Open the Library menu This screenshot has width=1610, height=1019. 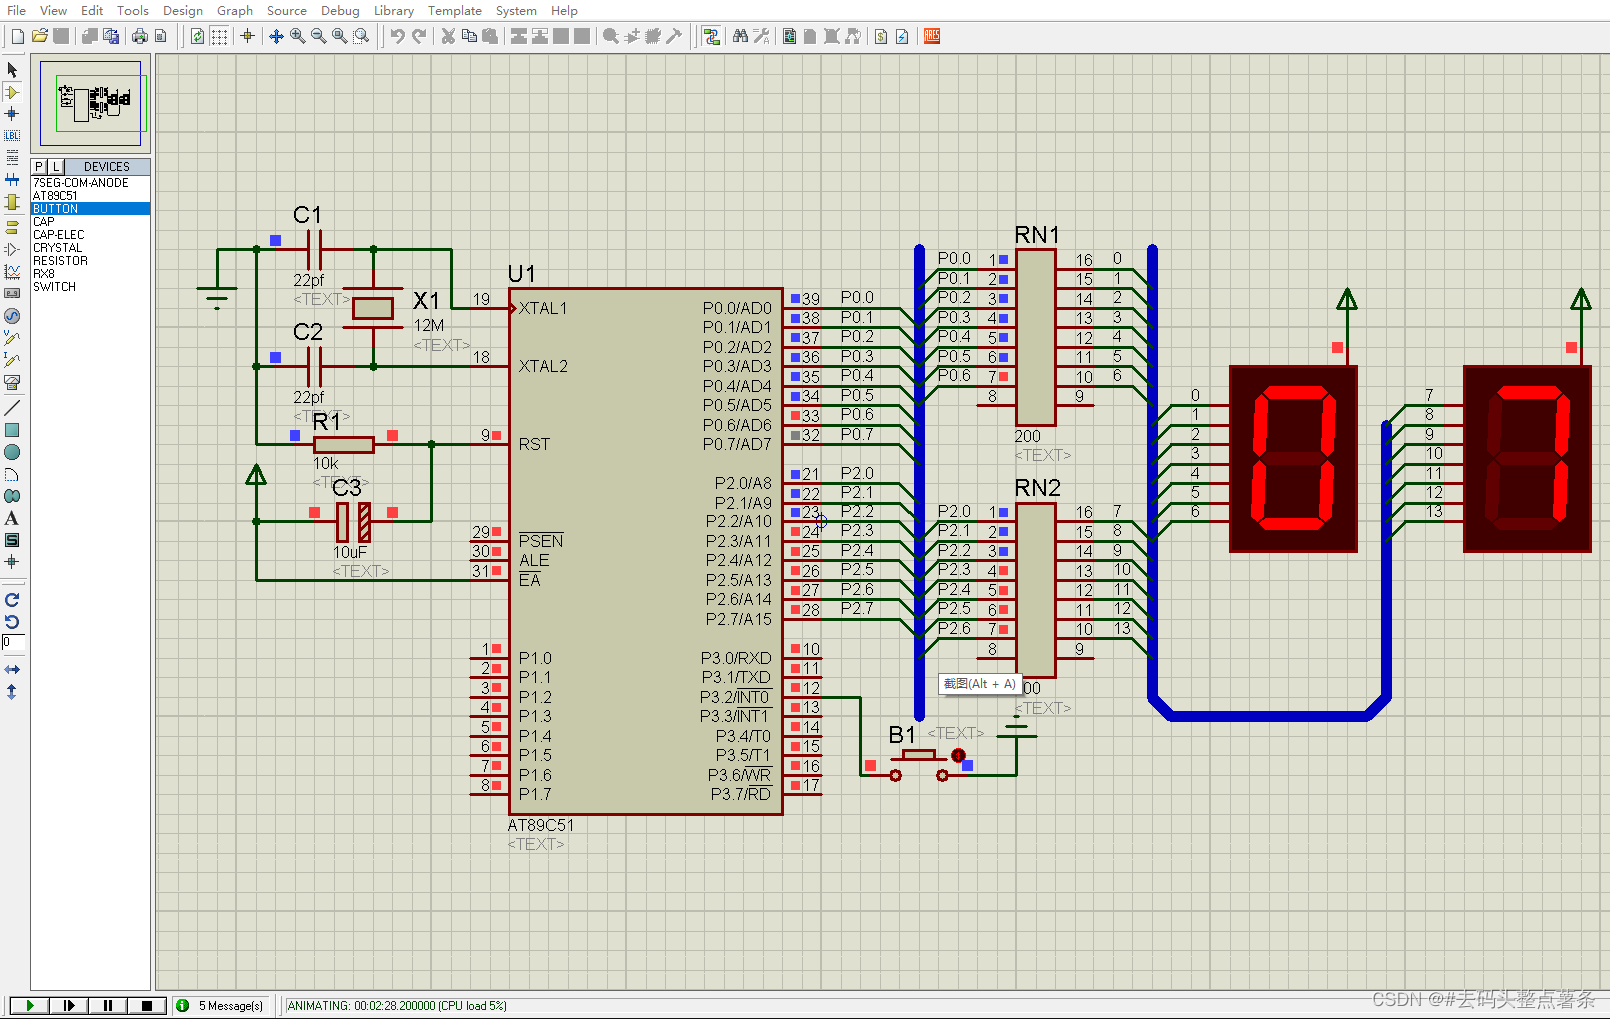pos(394,10)
